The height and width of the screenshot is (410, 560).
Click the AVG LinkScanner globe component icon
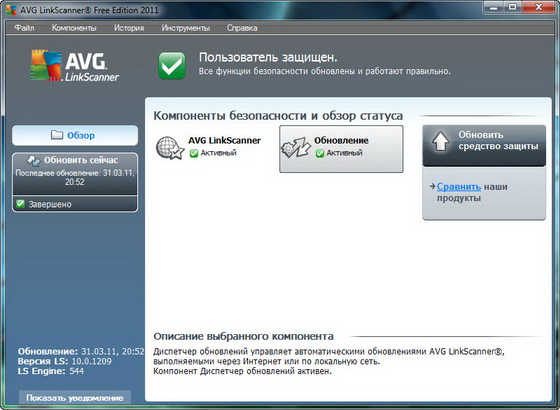coord(170,148)
